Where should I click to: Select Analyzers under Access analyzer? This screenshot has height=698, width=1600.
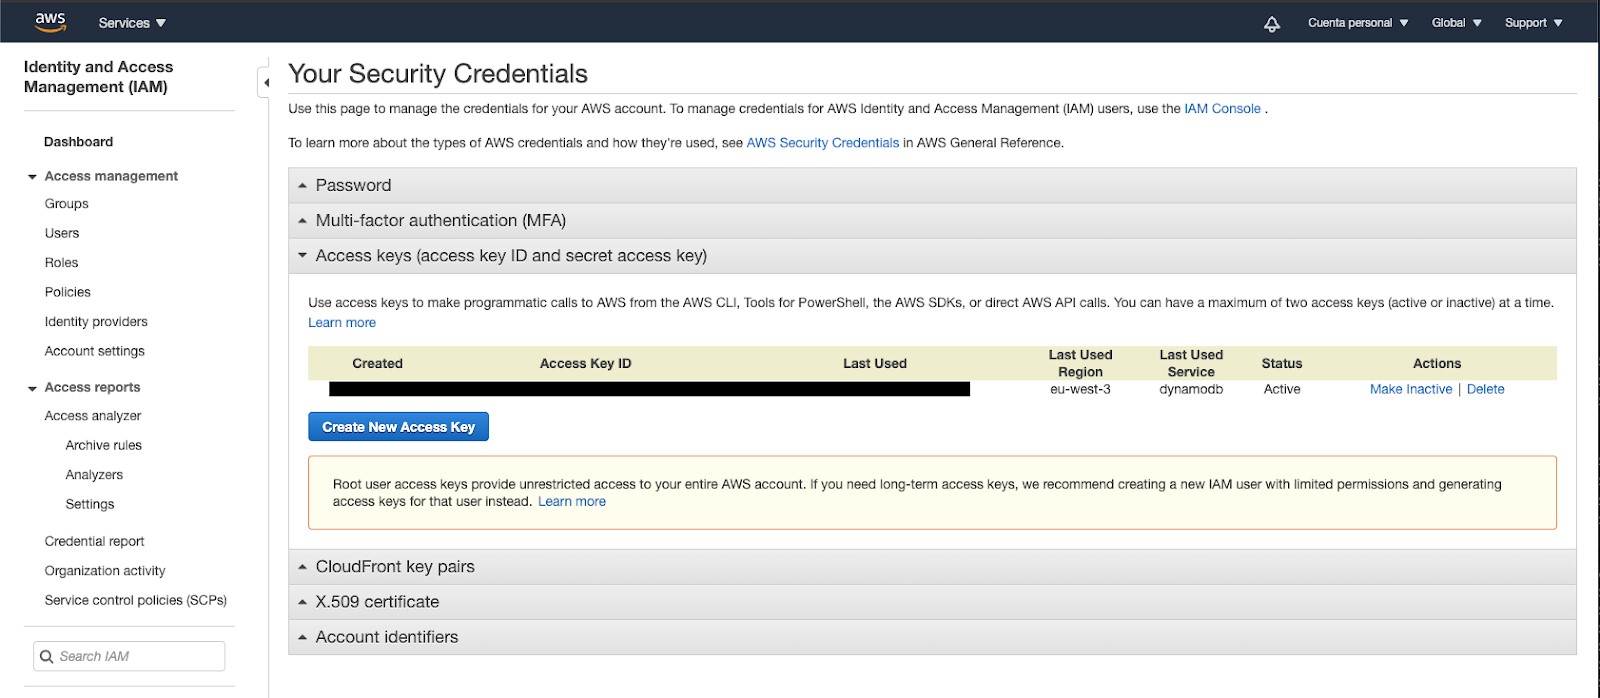pyautogui.click(x=94, y=475)
